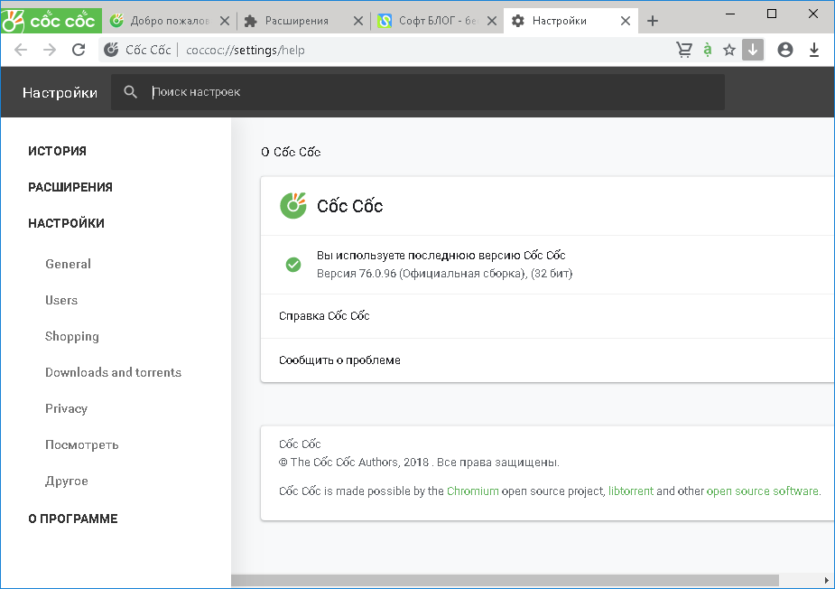835x589 pixels.
Task: Open the user profile avatar icon
Action: [x=785, y=50]
